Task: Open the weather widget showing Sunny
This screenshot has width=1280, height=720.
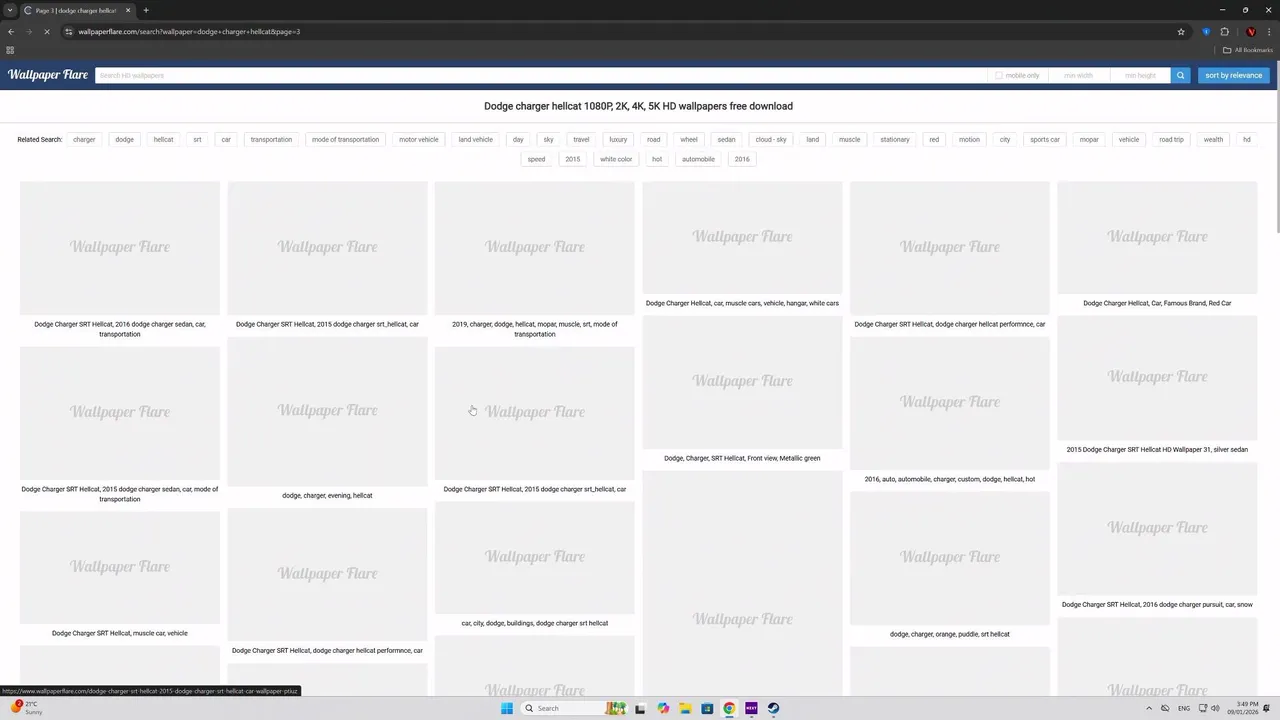Action: 27,708
